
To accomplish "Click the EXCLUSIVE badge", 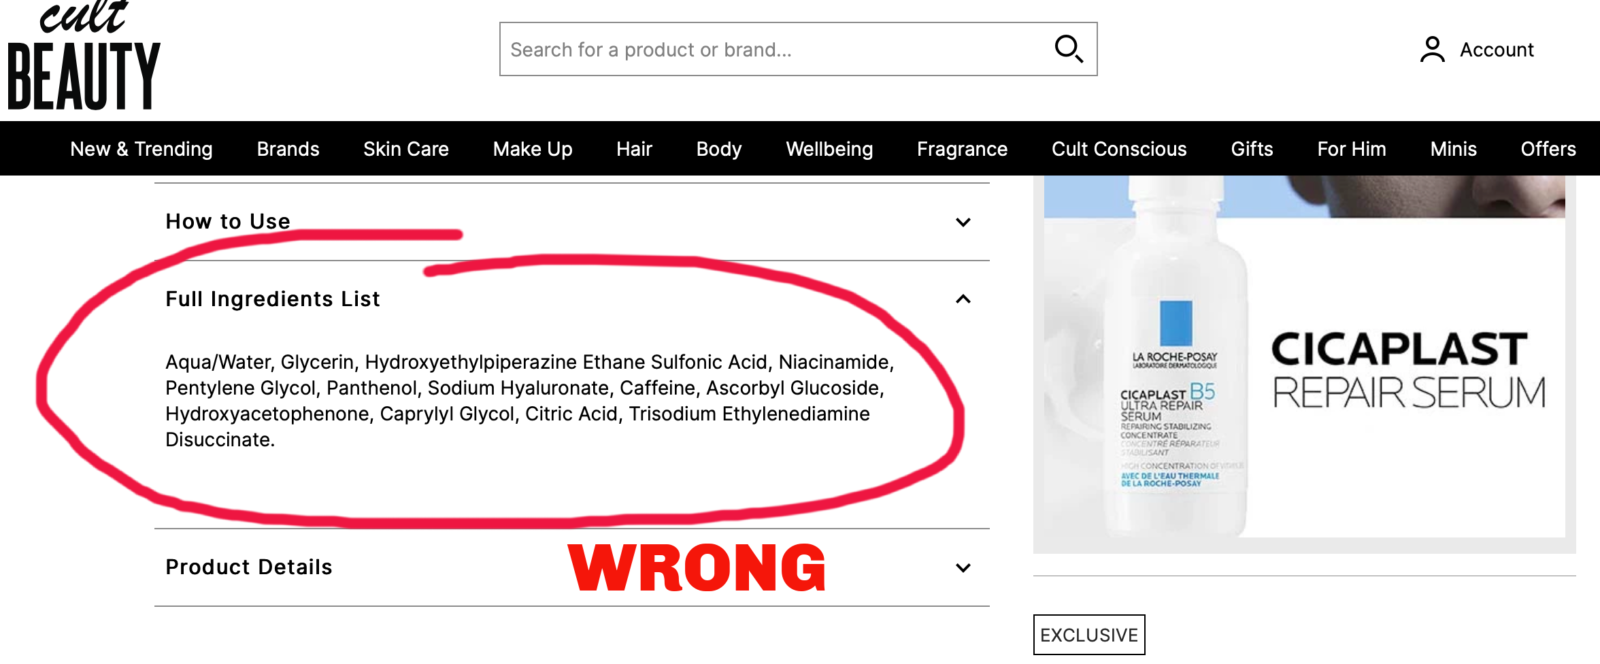I will [1089, 635].
